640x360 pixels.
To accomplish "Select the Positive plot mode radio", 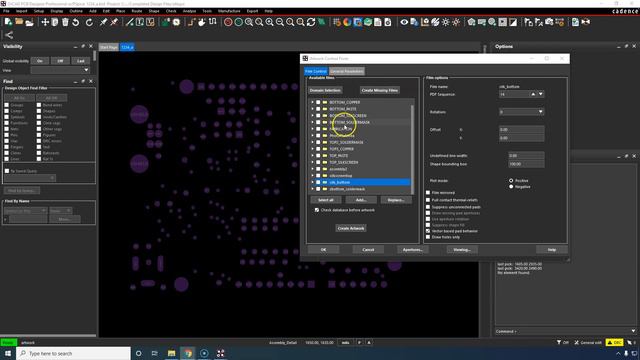I will pos(511,180).
